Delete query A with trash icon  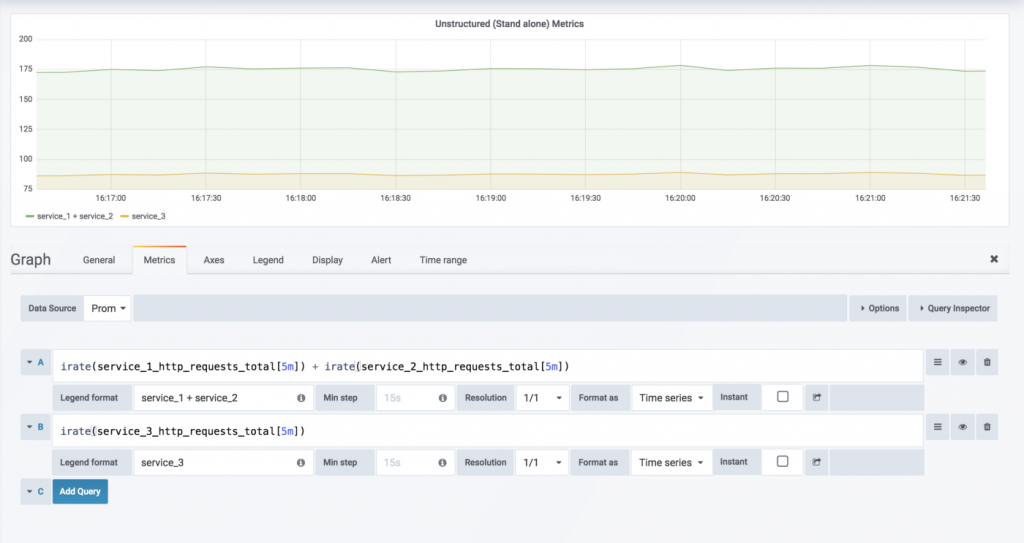[x=987, y=363]
